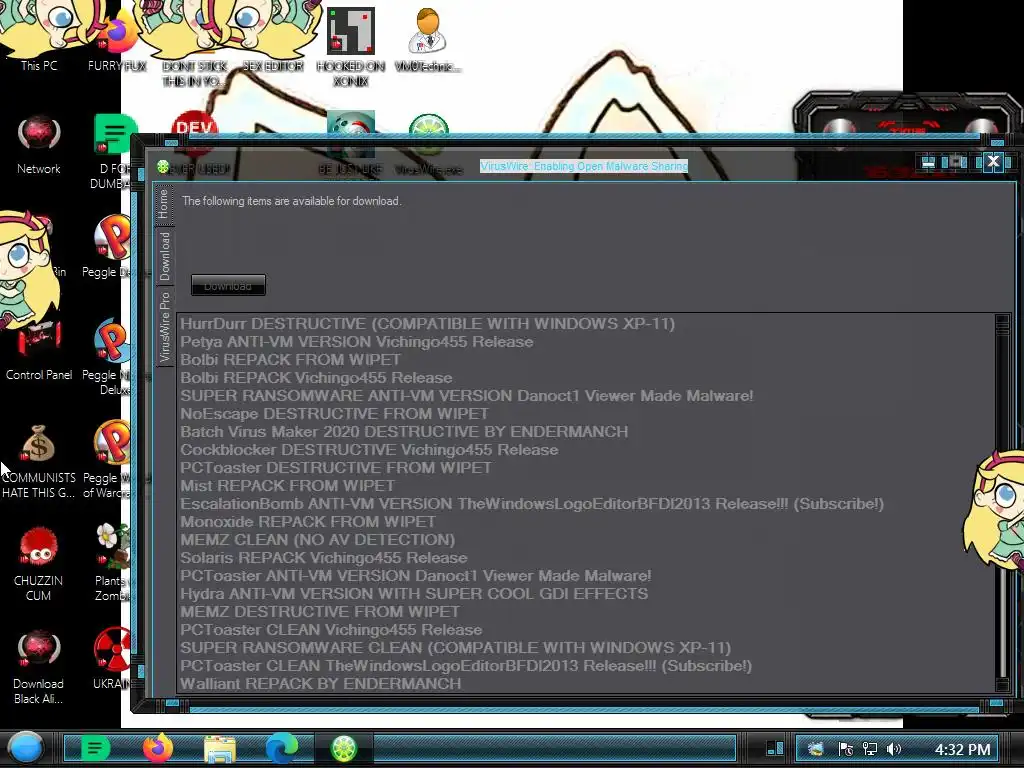1024x768 pixels.
Task: Select SUPER RANSOMWARE ANTI-VM VERSION Danoct1 row
Action: (586, 396)
